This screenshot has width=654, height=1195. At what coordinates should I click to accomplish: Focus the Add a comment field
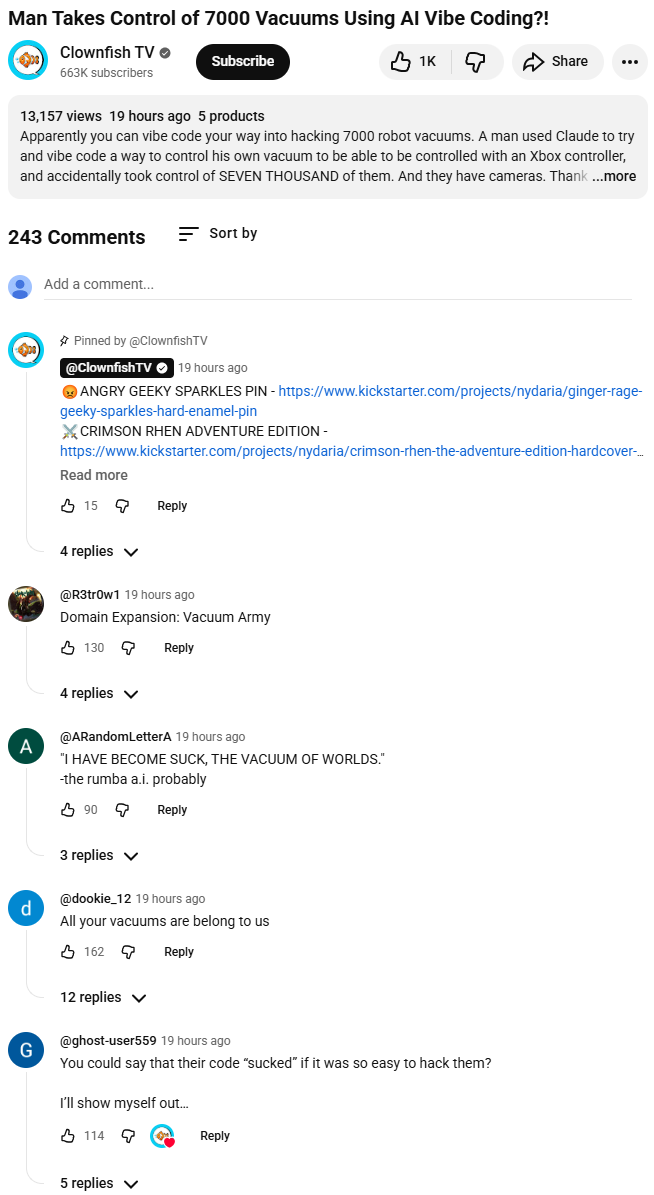click(x=338, y=285)
